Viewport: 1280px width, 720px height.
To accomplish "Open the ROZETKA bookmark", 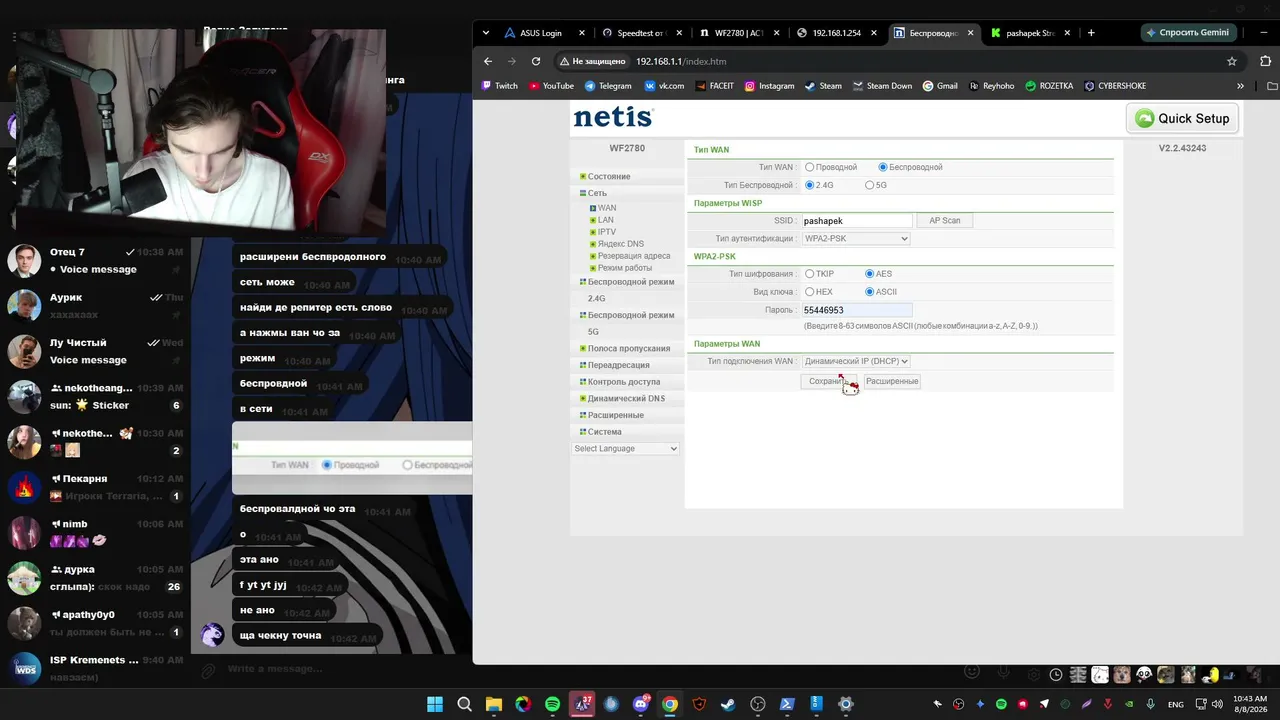I will coord(1048,86).
